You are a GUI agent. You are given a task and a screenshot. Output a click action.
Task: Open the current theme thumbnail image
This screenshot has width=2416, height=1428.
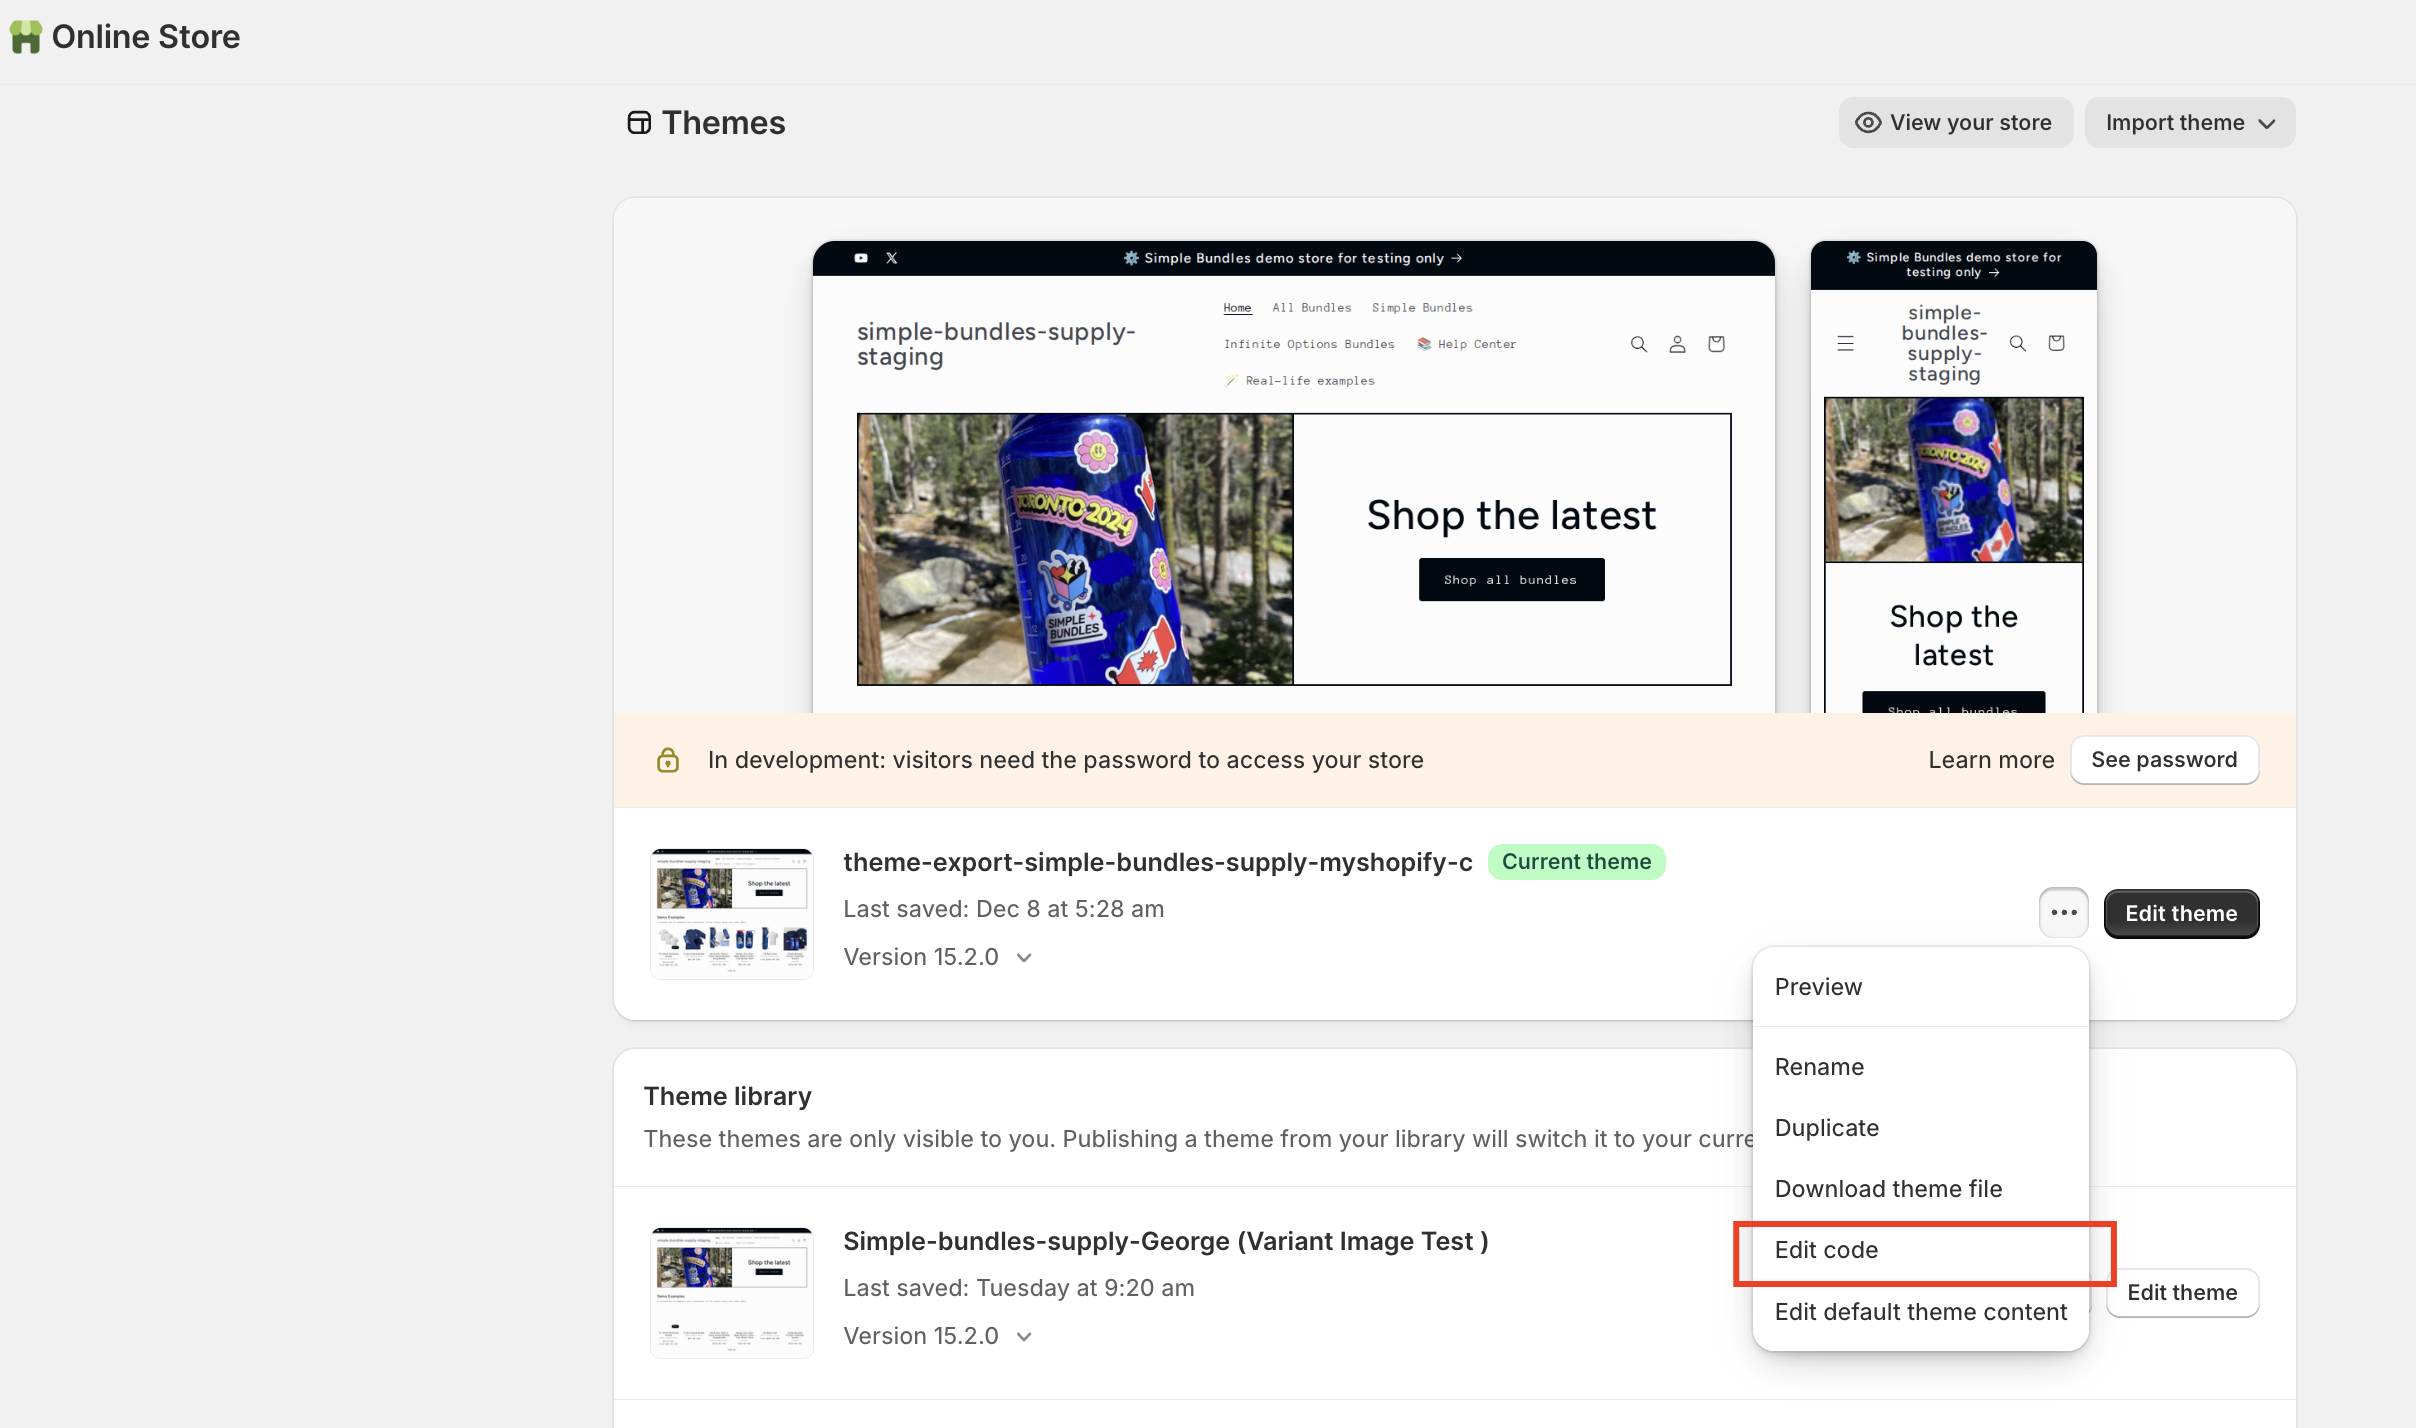click(x=731, y=913)
